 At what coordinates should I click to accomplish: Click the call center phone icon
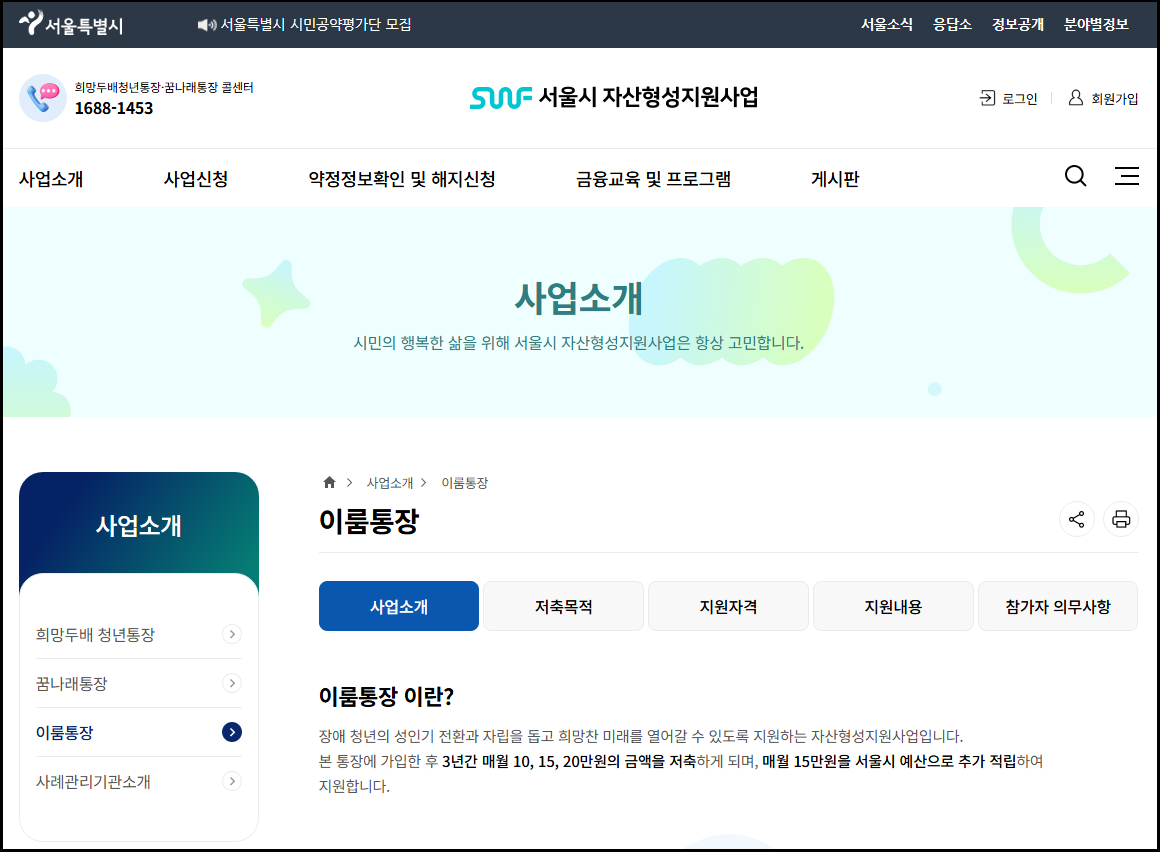click(x=43, y=98)
